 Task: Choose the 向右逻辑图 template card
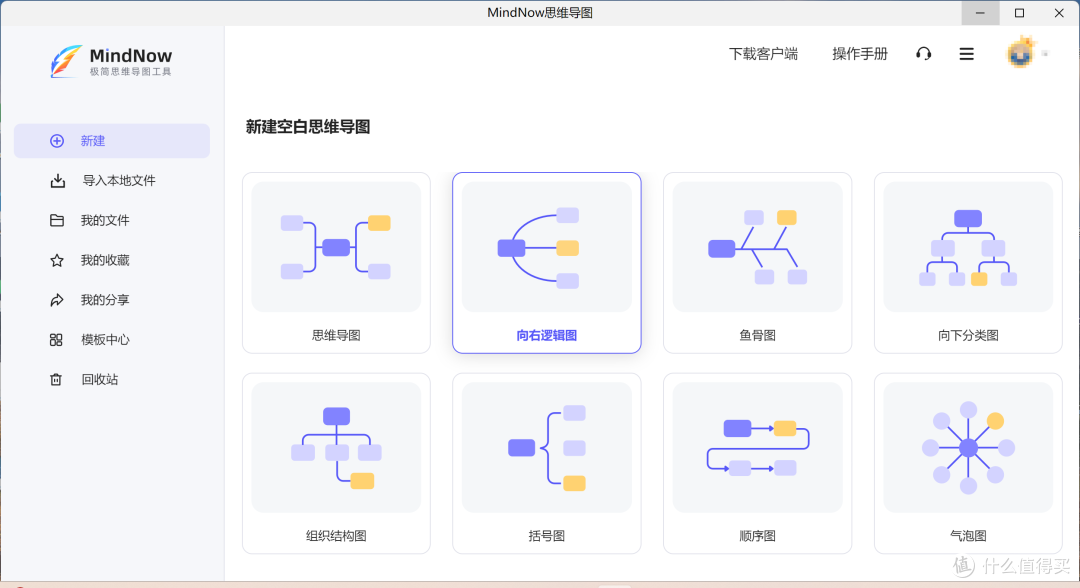click(x=547, y=263)
